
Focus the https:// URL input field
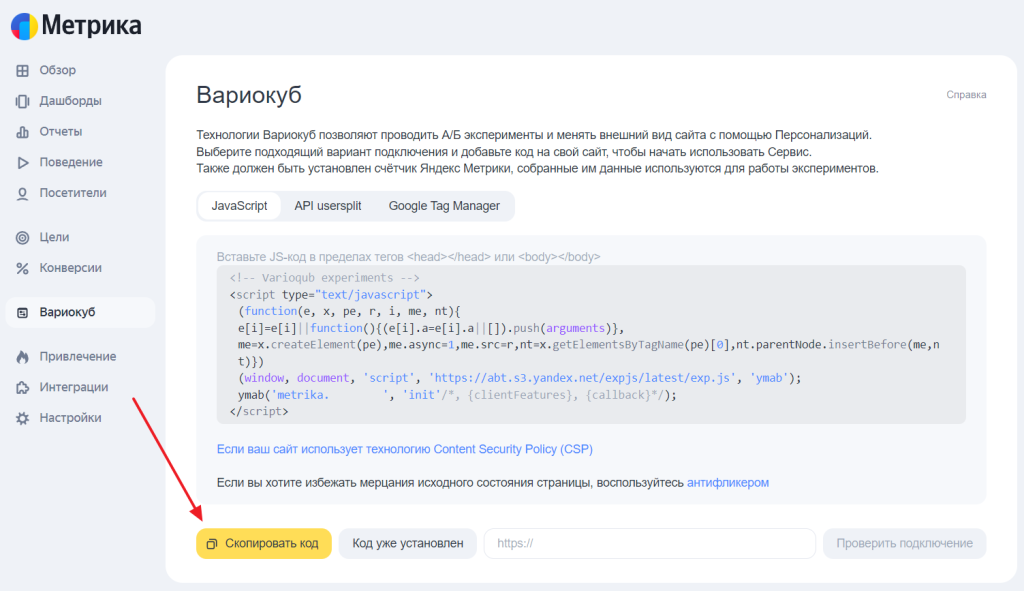pos(650,543)
